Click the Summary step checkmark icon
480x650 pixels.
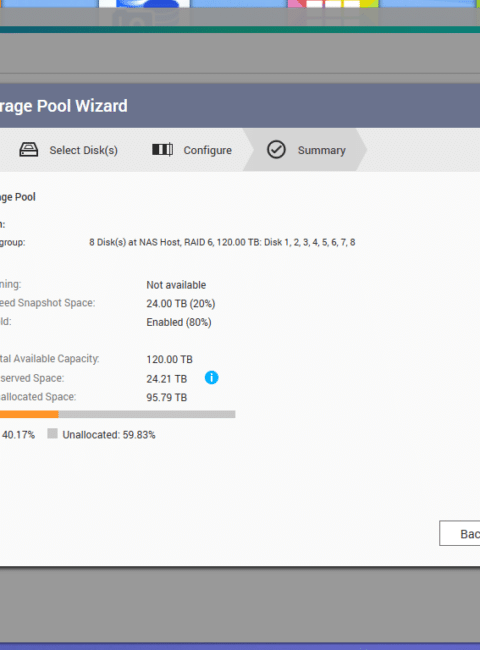pyautogui.click(x=276, y=150)
